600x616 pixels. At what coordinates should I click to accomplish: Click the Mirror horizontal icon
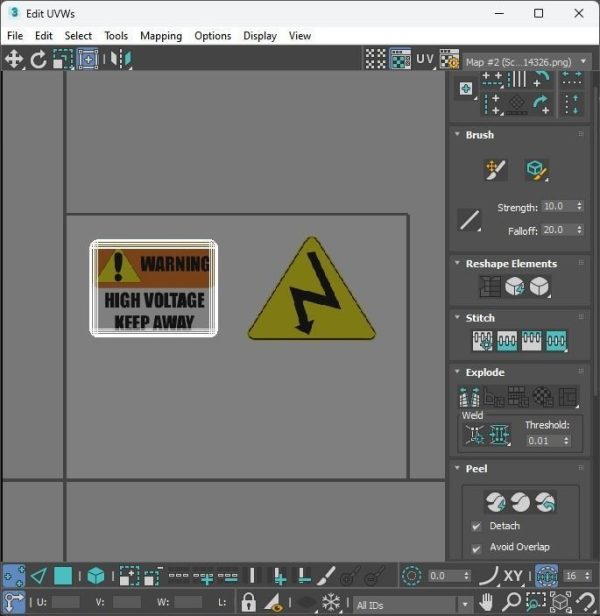(x=121, y=59)
